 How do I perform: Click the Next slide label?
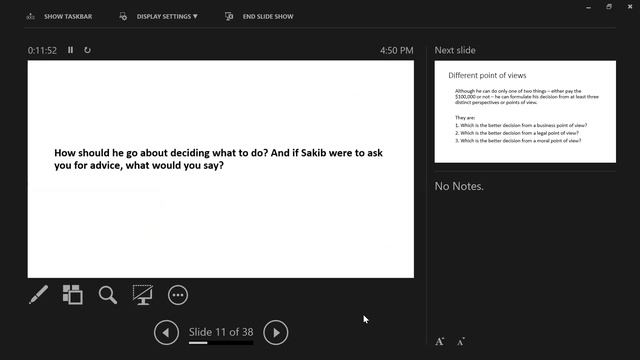[x=455, y=50]
